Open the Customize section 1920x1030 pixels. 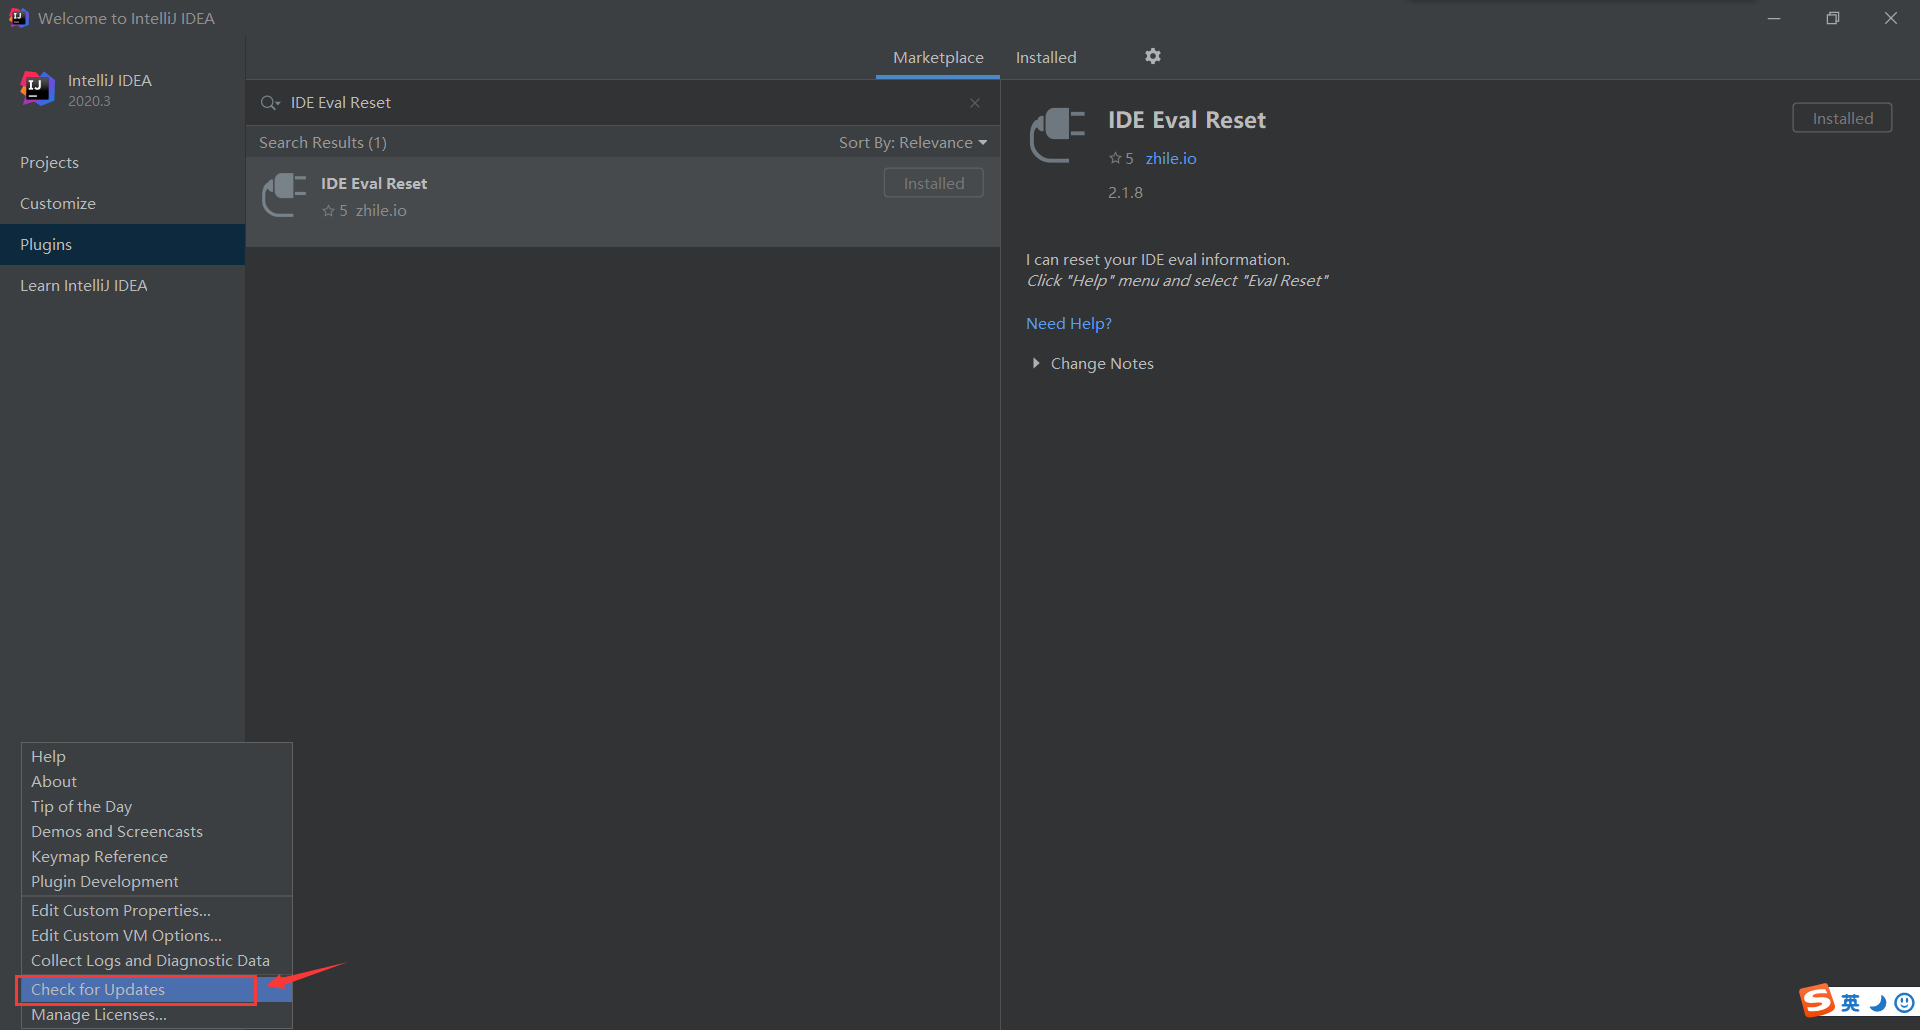point(122,203)
